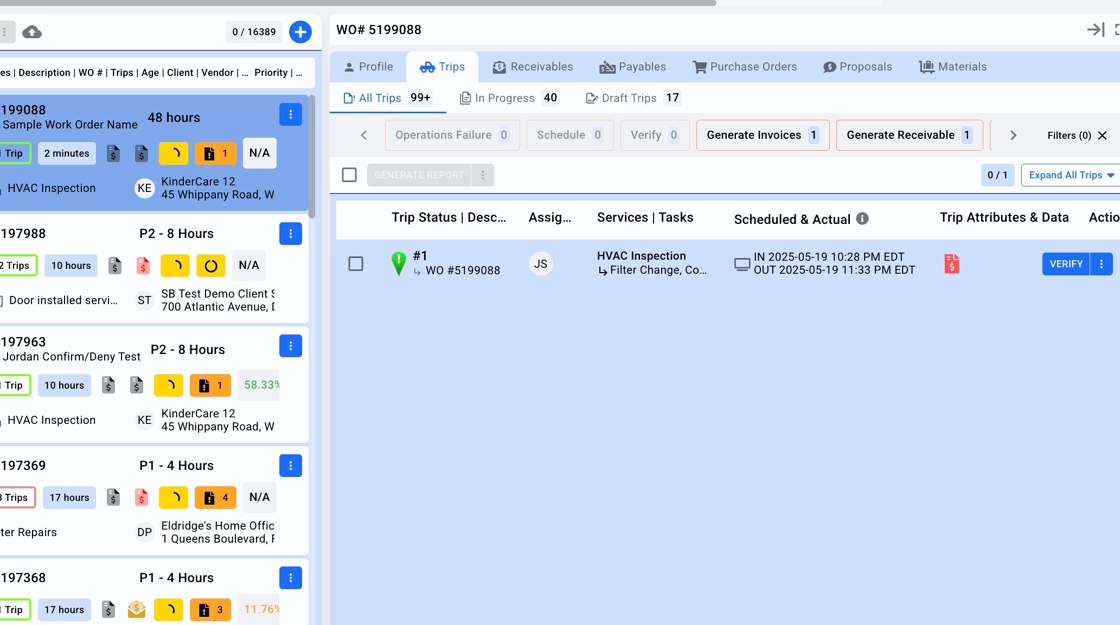Click the yellow progress icon in 199088 card
The image size is (1120, 625).
click(174, 154)
